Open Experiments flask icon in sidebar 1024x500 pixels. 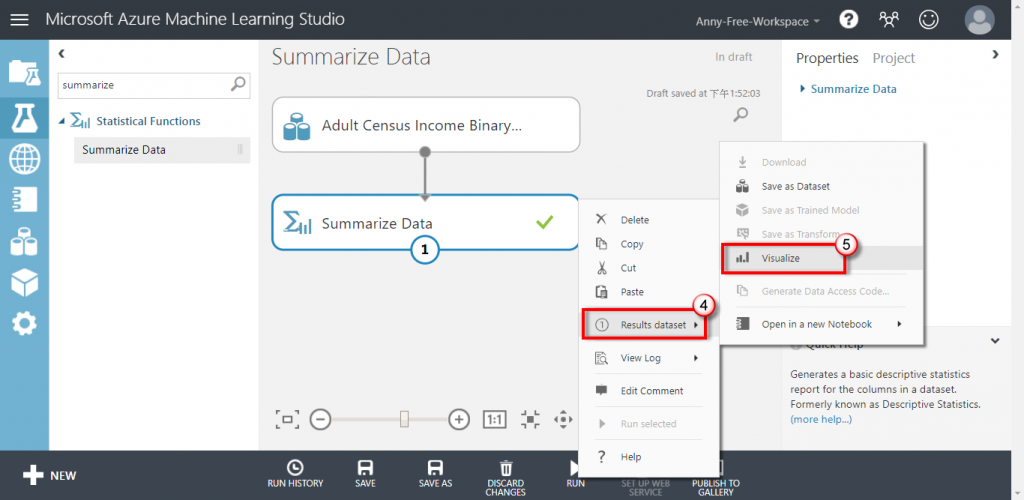tap(24, 116)
